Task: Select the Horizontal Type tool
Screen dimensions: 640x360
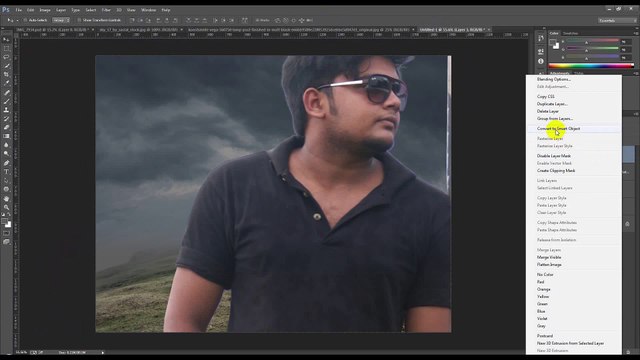Action: coord(6,172)
